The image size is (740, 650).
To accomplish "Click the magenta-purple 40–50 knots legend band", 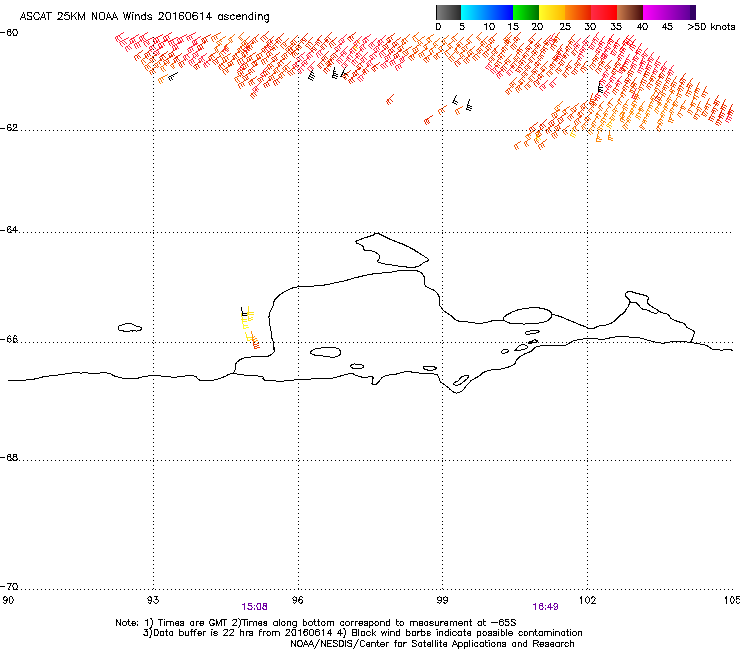I will [x=669, y=12].
